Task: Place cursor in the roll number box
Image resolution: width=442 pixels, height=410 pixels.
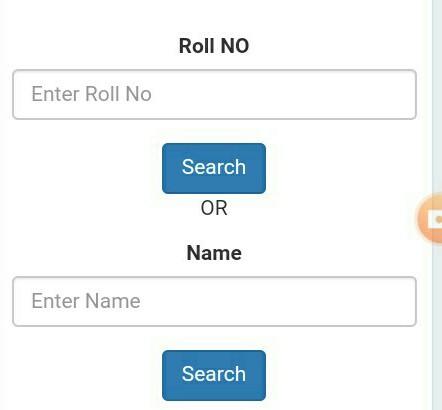Action: [214, 94]
